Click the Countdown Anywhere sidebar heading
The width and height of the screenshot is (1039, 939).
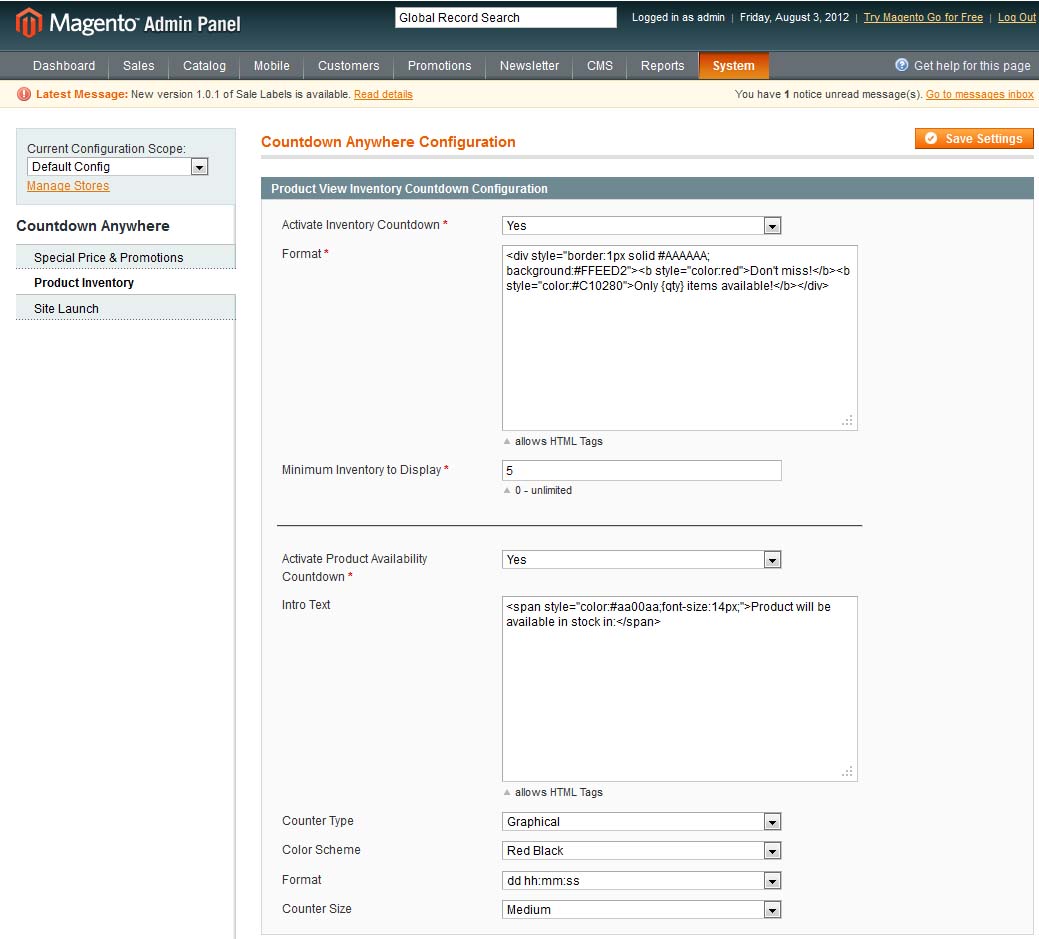click(x=93, y=226)
